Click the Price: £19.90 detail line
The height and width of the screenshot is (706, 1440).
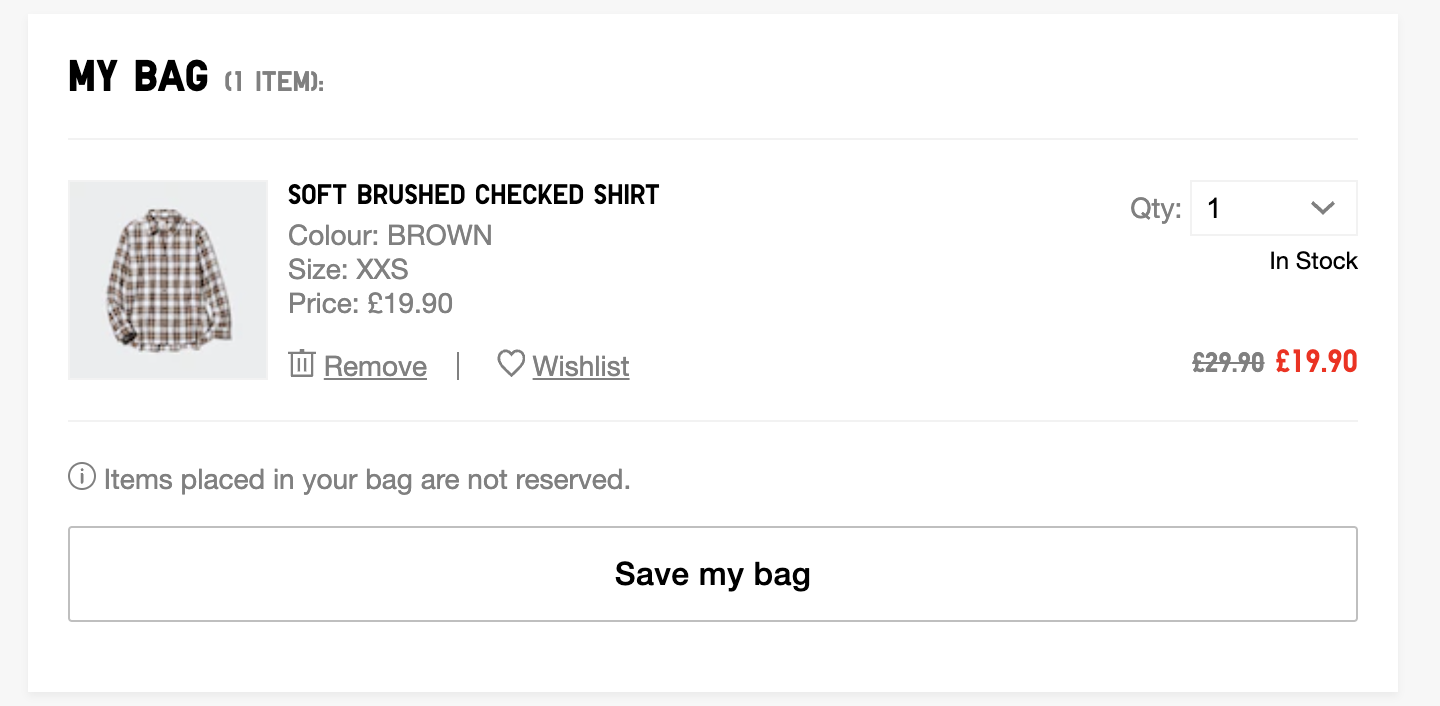(370, 303)
